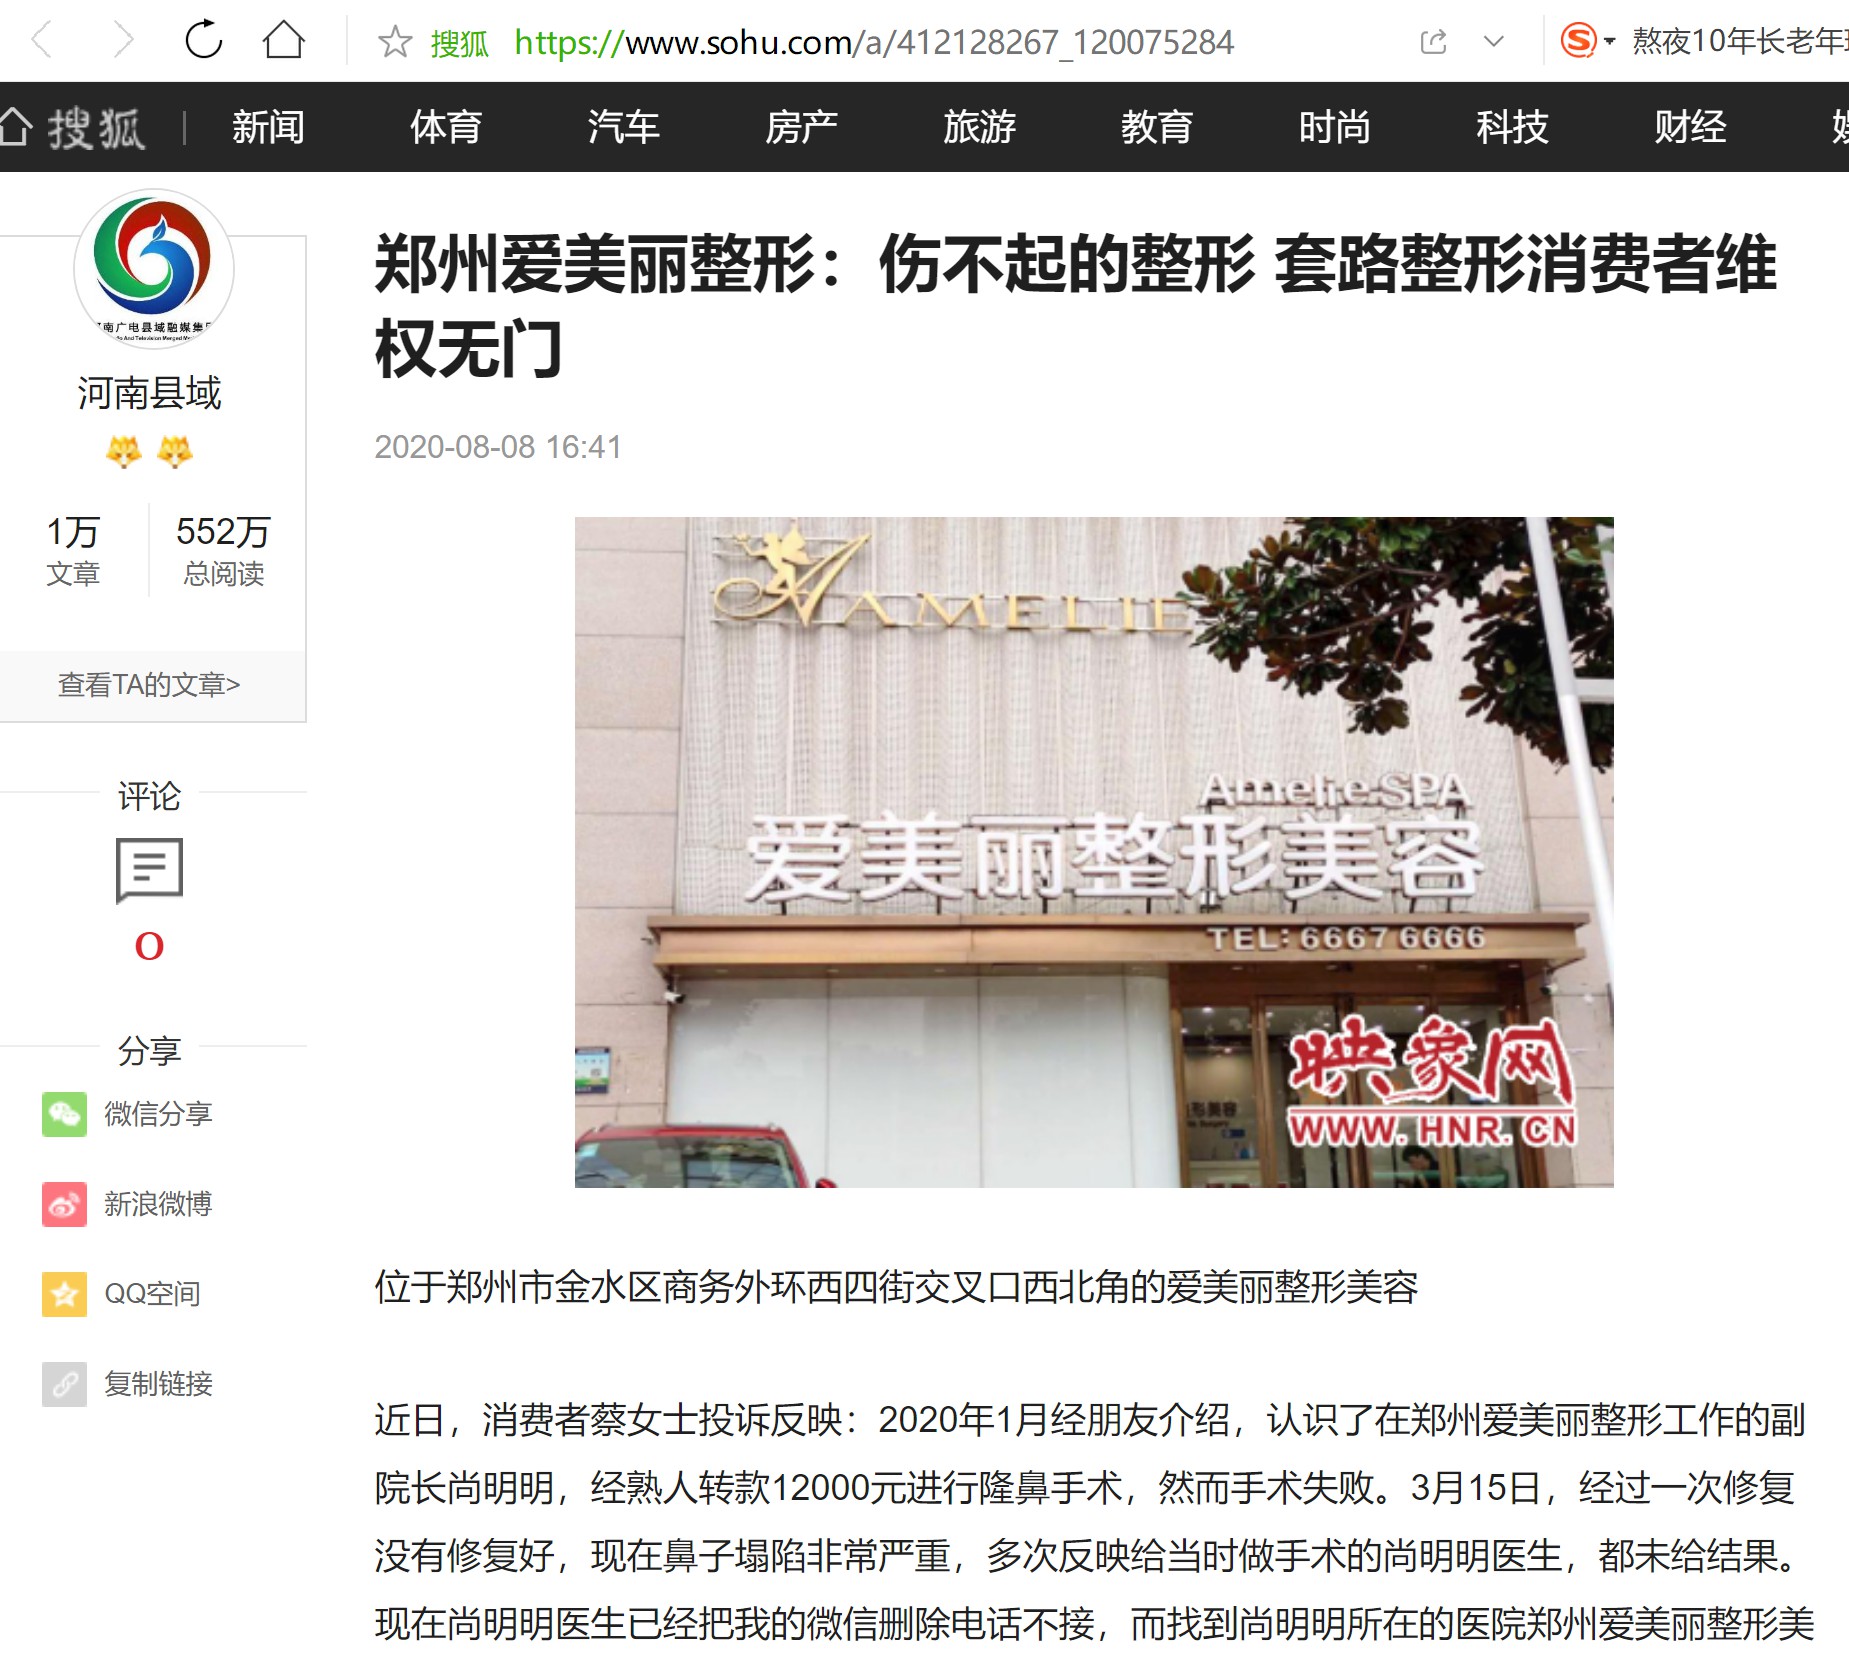
Task: Click the 复制链接 label
Action: (x=158, y=1384)
